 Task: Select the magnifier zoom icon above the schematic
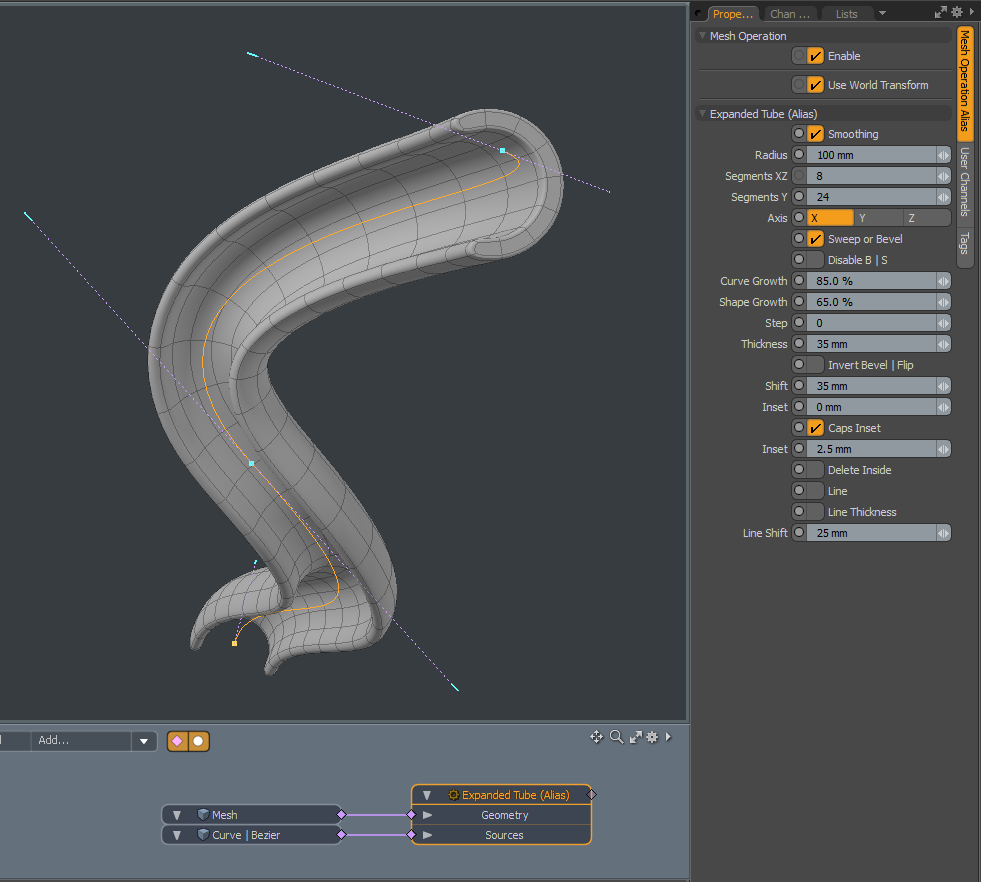614,737
